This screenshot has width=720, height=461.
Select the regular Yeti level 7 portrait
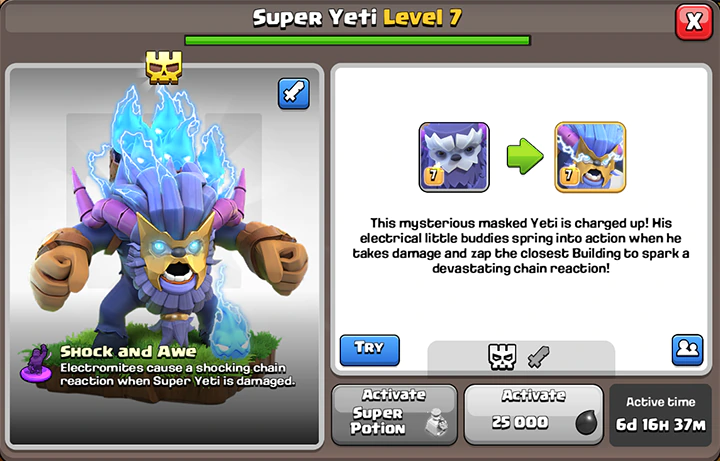454,157
